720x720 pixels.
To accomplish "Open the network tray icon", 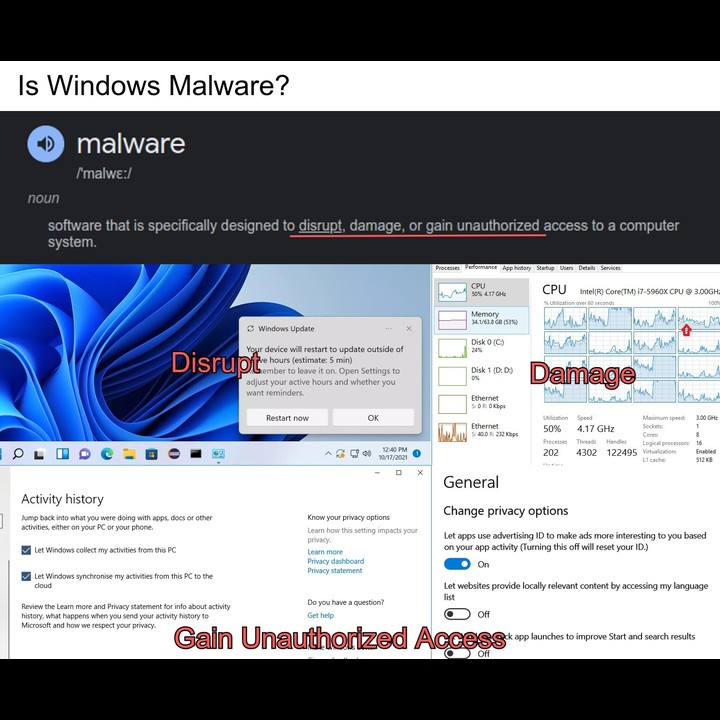I will coord(354,454).
